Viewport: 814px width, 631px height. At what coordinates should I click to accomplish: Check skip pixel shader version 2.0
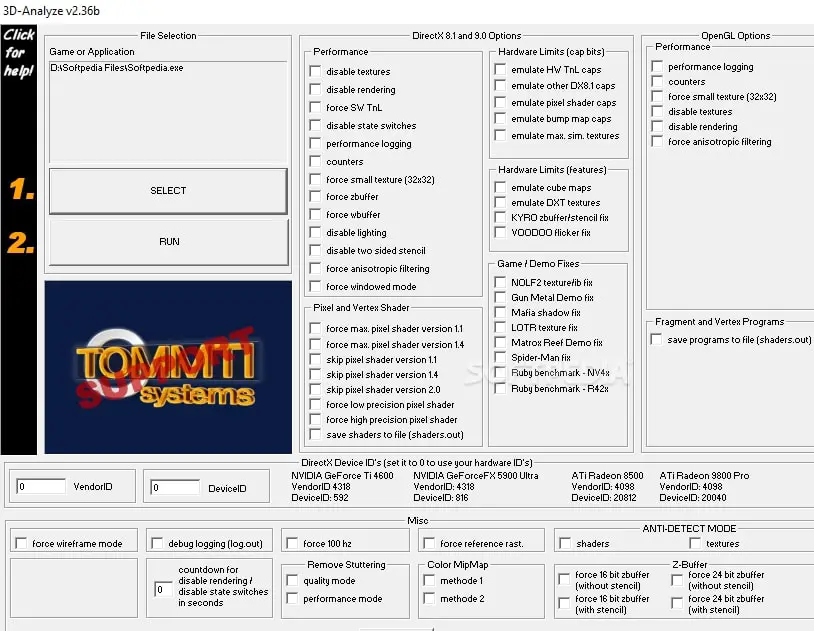click(316, 390)
